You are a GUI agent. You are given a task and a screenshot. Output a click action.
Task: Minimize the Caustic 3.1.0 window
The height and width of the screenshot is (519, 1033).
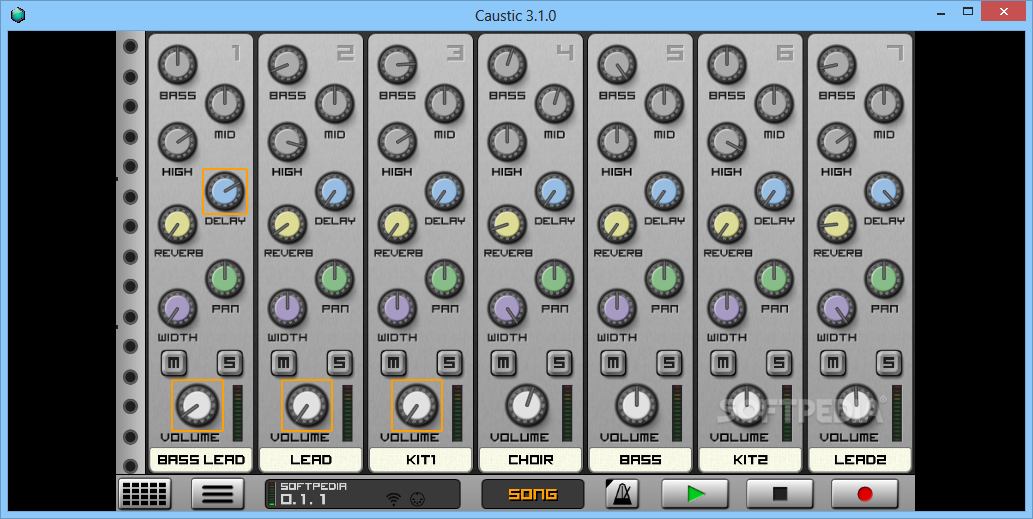[x=939, y=11]
